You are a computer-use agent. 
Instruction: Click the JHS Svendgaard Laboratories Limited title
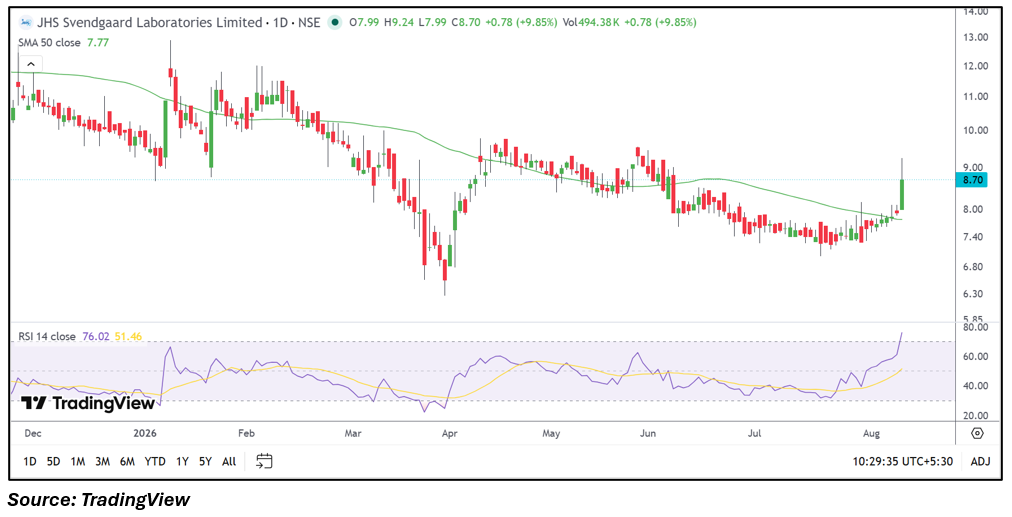[x=149, y=23]
